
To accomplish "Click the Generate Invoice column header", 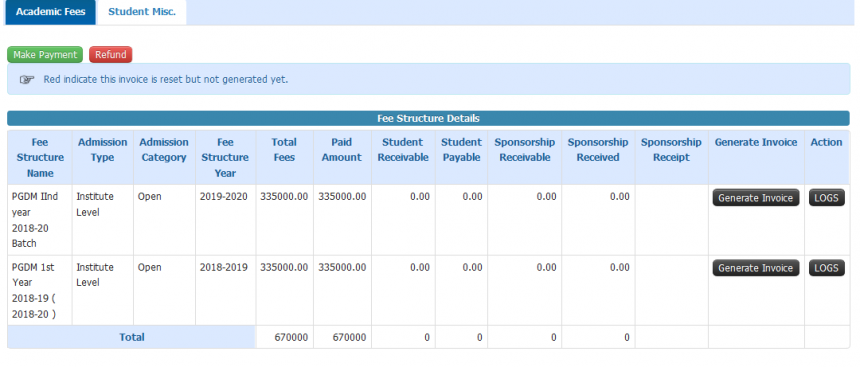I will click(756, 157).
